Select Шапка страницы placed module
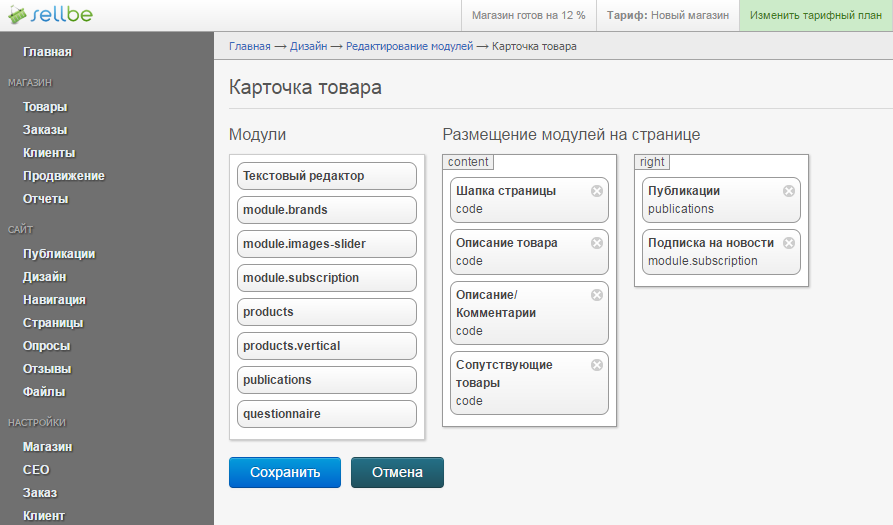 (529, 200)
